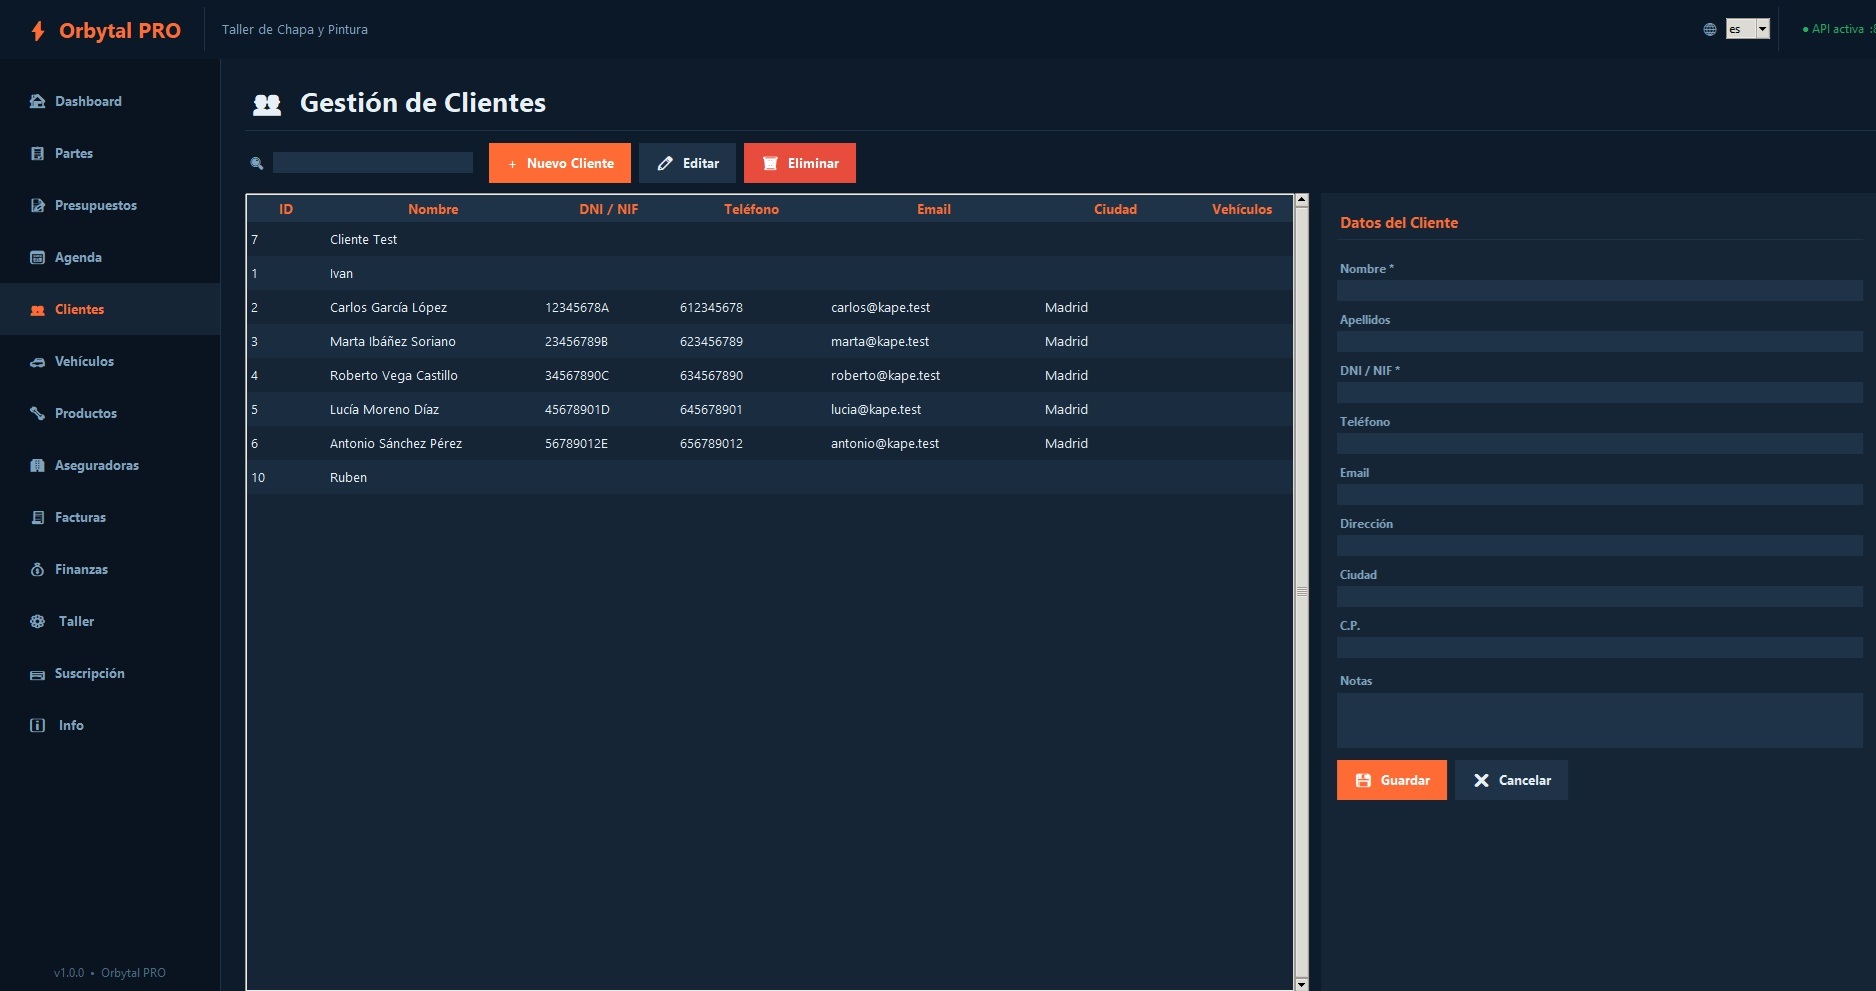Click the Agenda calendar icon

(x=38, y=257)
